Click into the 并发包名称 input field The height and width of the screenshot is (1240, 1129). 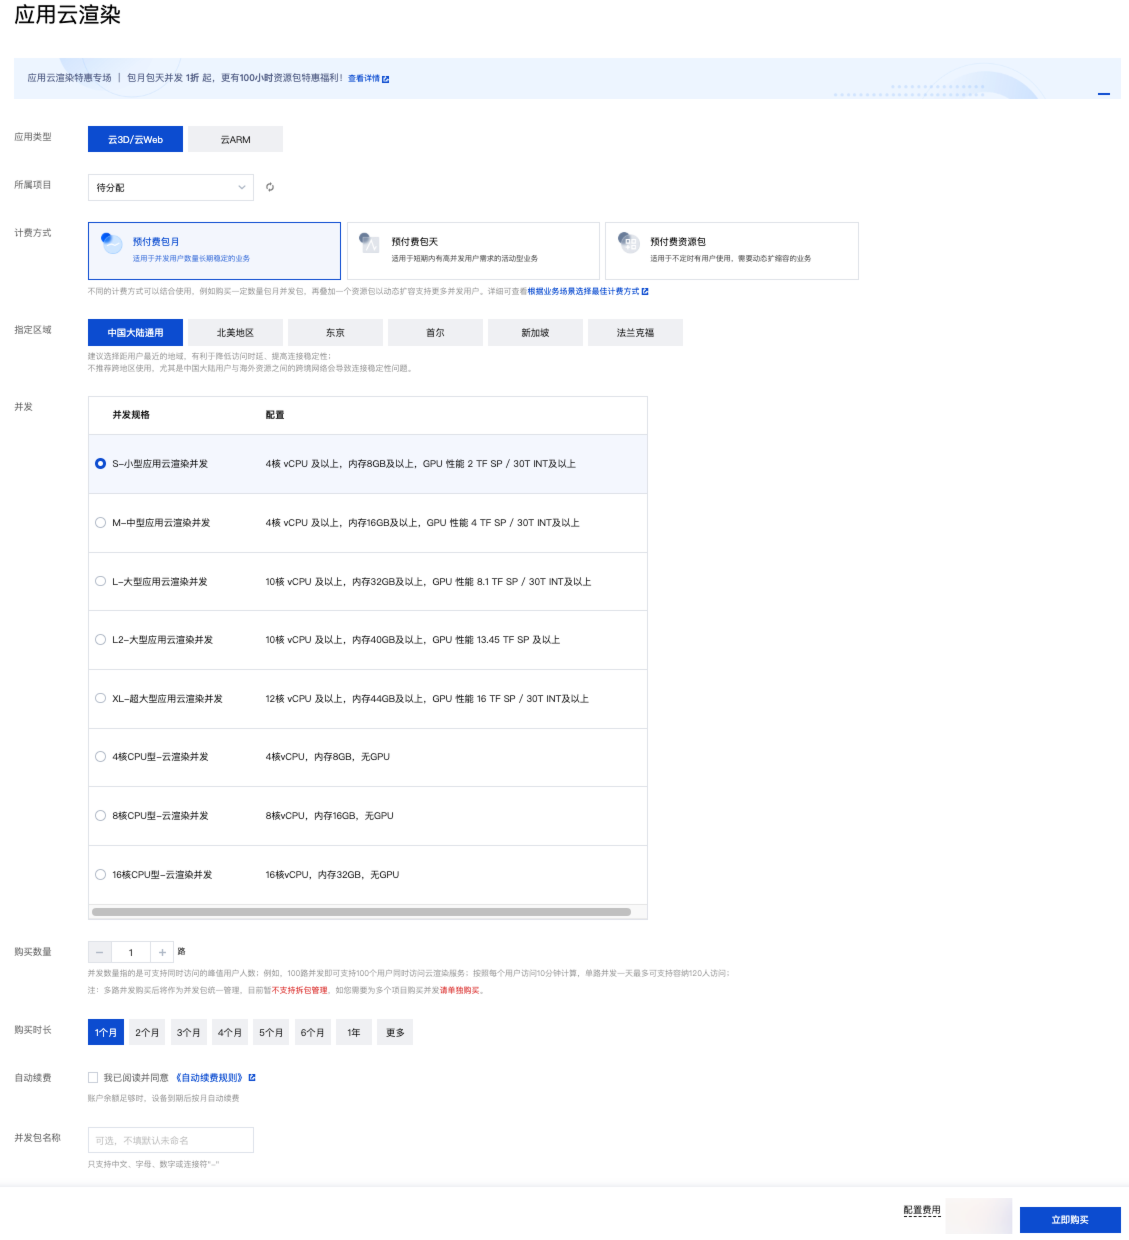point(171,1140)
